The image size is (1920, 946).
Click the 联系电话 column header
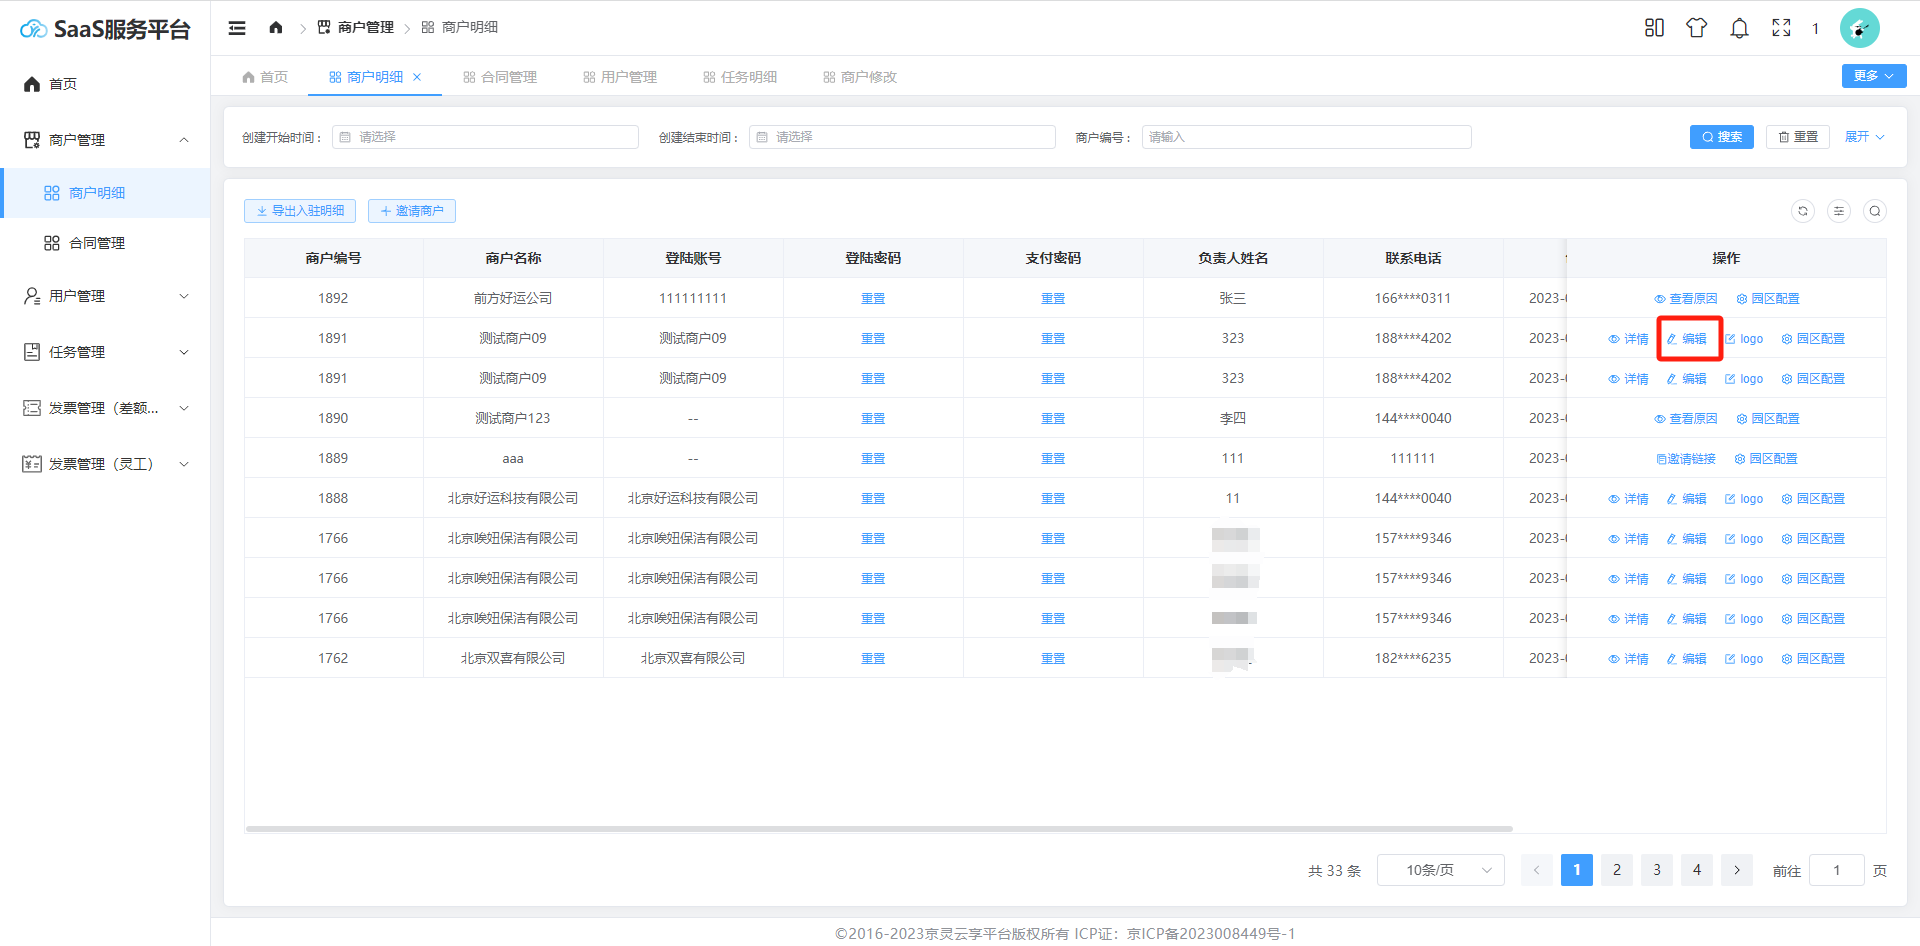coord(1413,258)
